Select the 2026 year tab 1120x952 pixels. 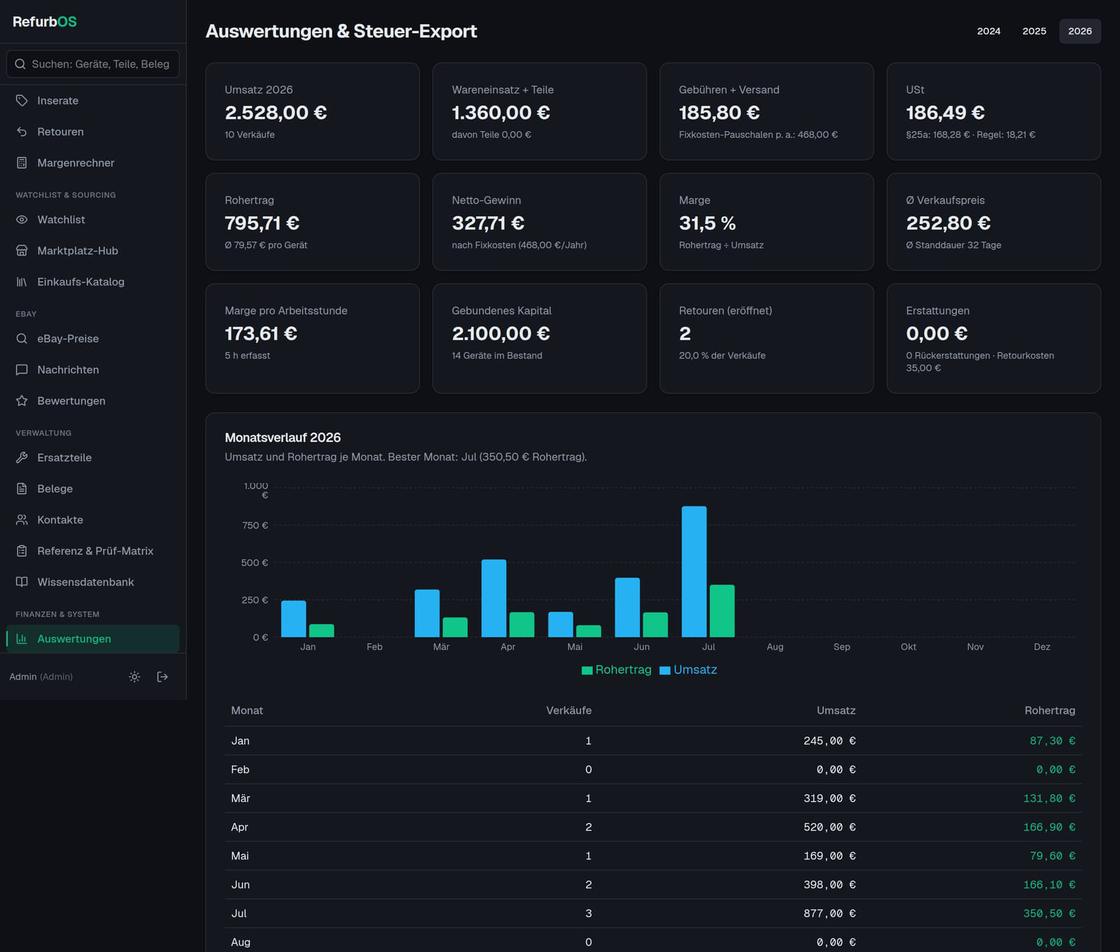pyautogui.click(x=1079, y=31)
